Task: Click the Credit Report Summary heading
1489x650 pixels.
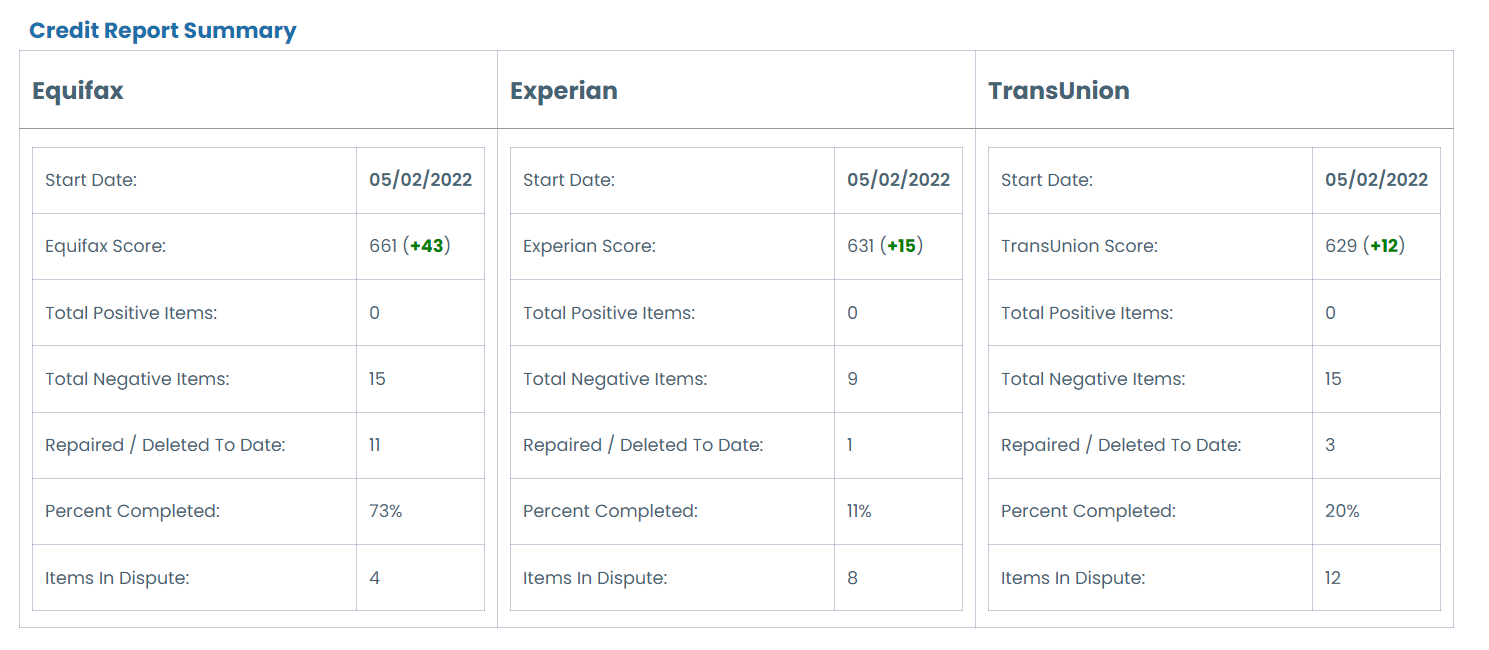Action: tap(163, 31)
